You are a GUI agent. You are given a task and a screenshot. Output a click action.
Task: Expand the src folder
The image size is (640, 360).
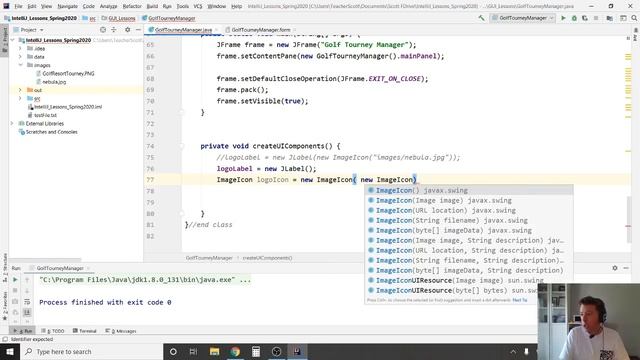click(20, 98)
